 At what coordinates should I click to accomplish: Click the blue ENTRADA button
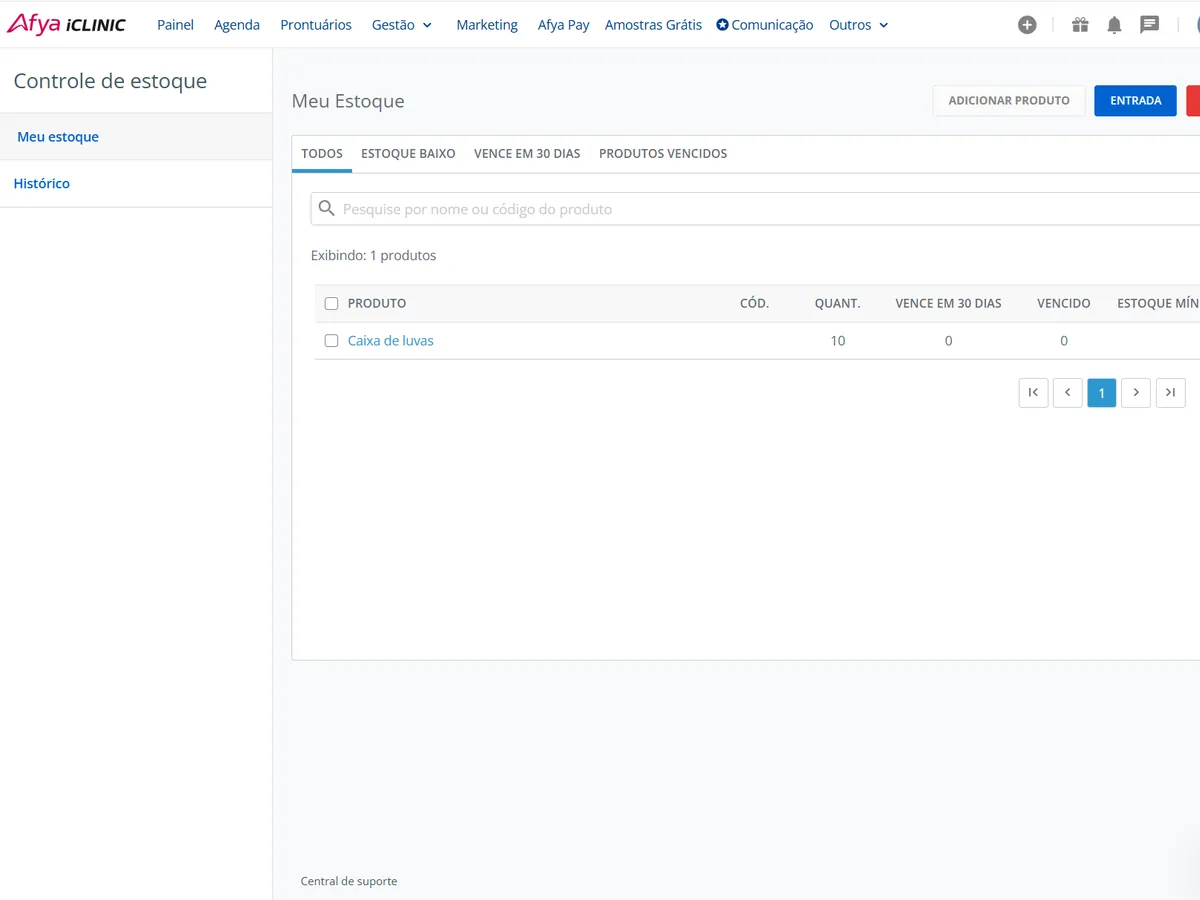(1136, 101)
